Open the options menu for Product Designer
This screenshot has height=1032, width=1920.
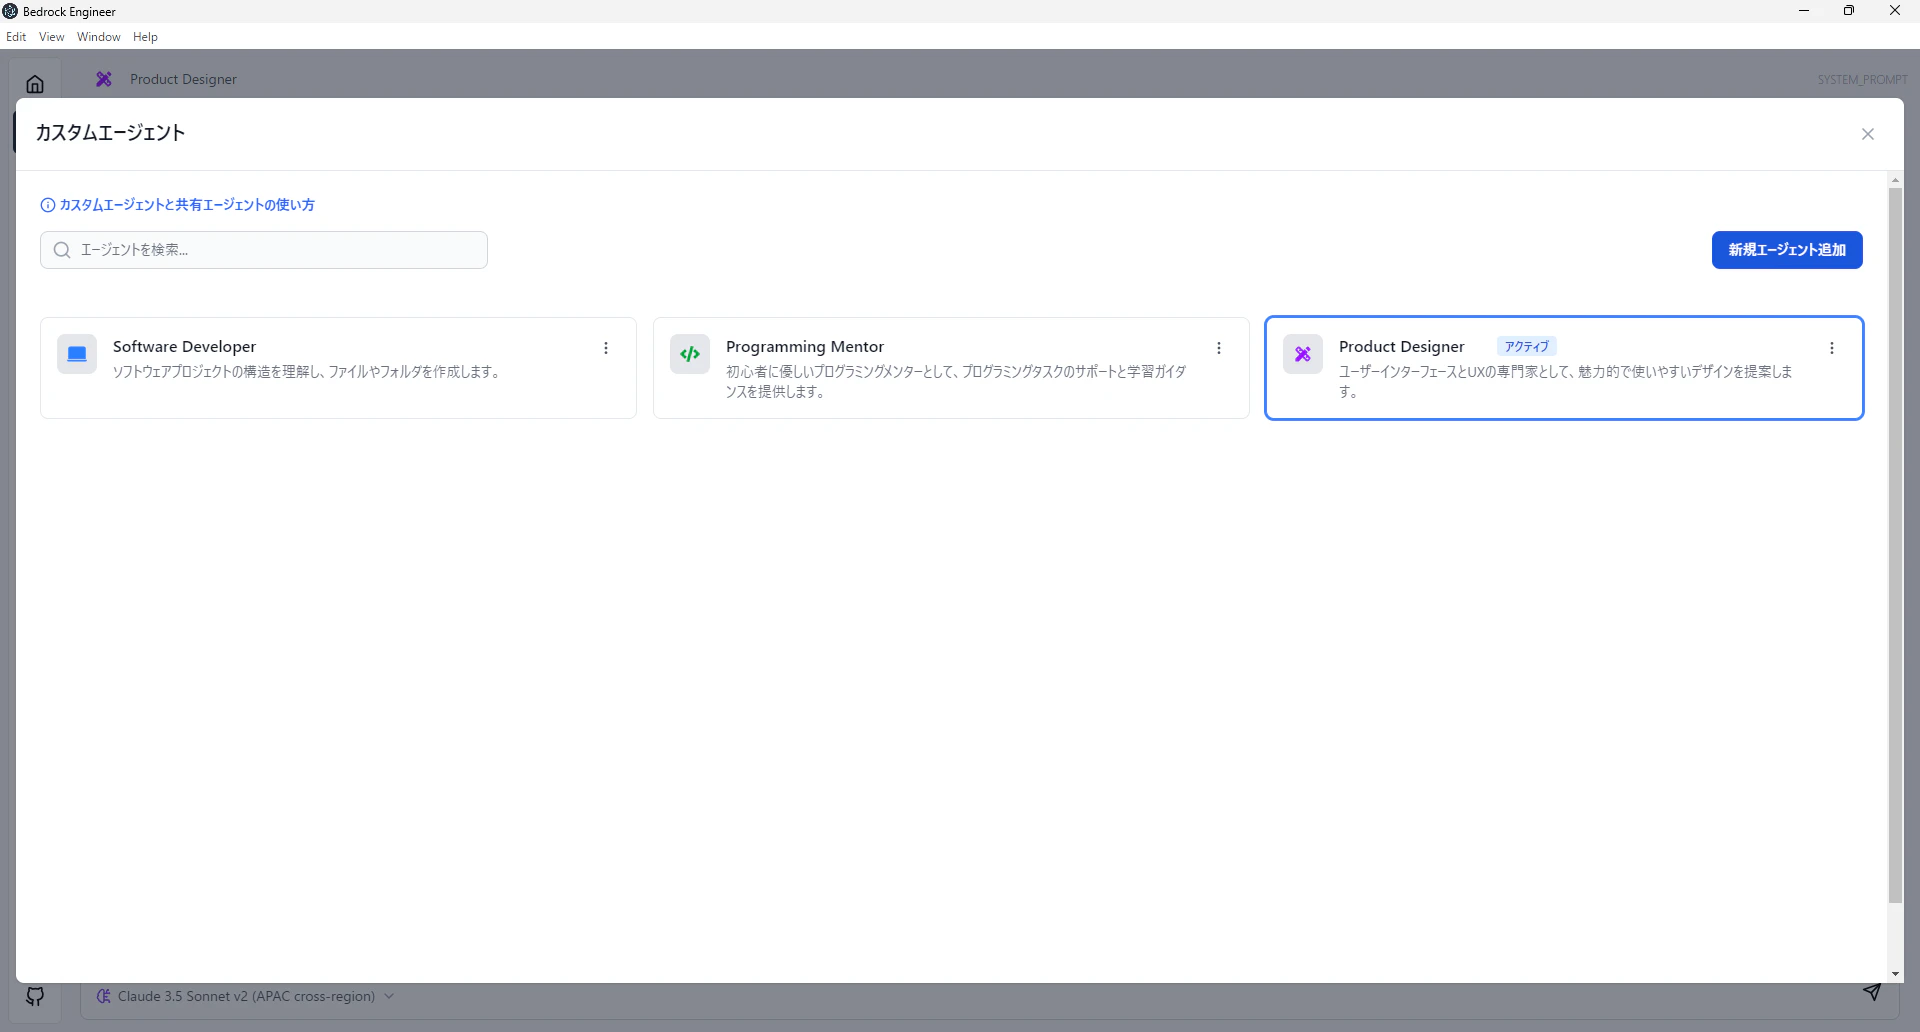pyautogui.click(x=1832, y=348)
